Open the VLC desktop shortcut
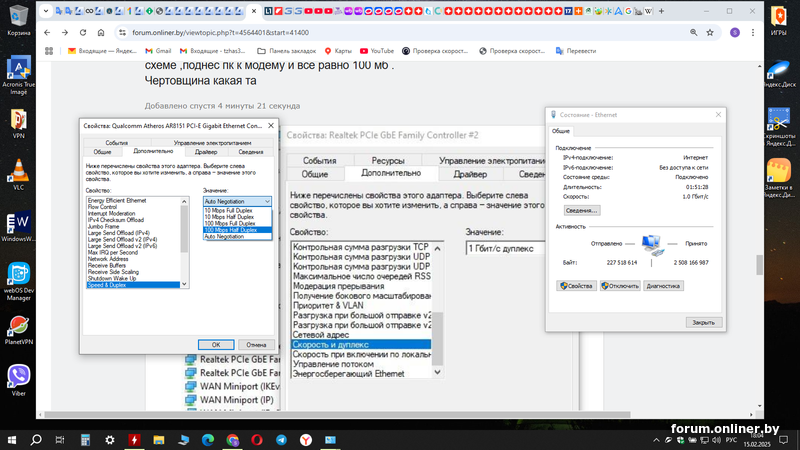Viewport: 800px width, 450px height. click(x=18, y=174)
